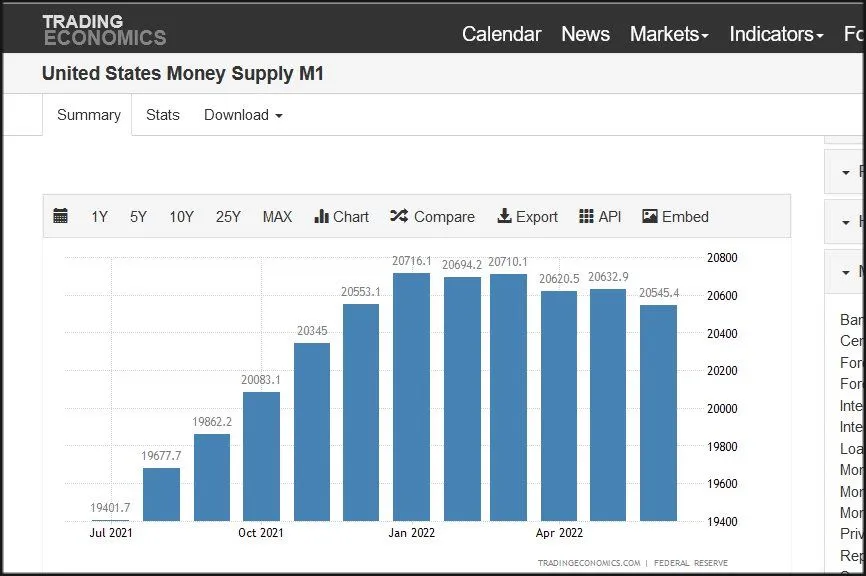Select the MAX time range
This screenshot has width=866, height=576.
click(x=277, y=217)
